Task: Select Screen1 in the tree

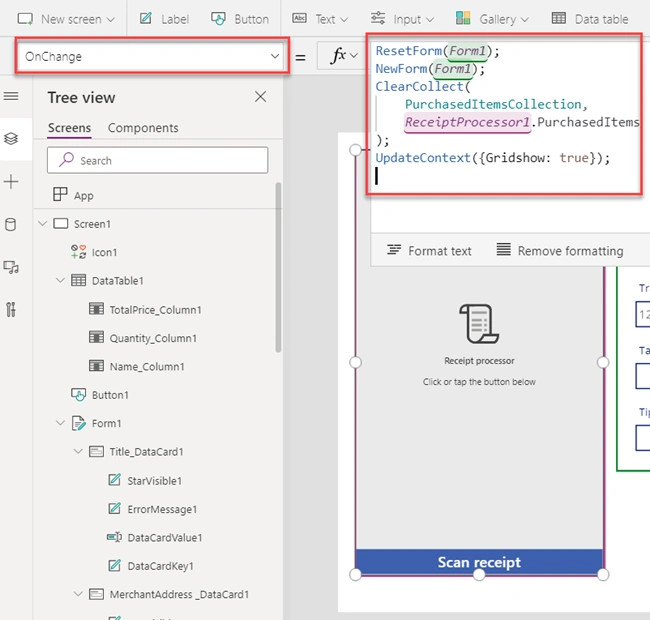Action: [x=92, y=224]
